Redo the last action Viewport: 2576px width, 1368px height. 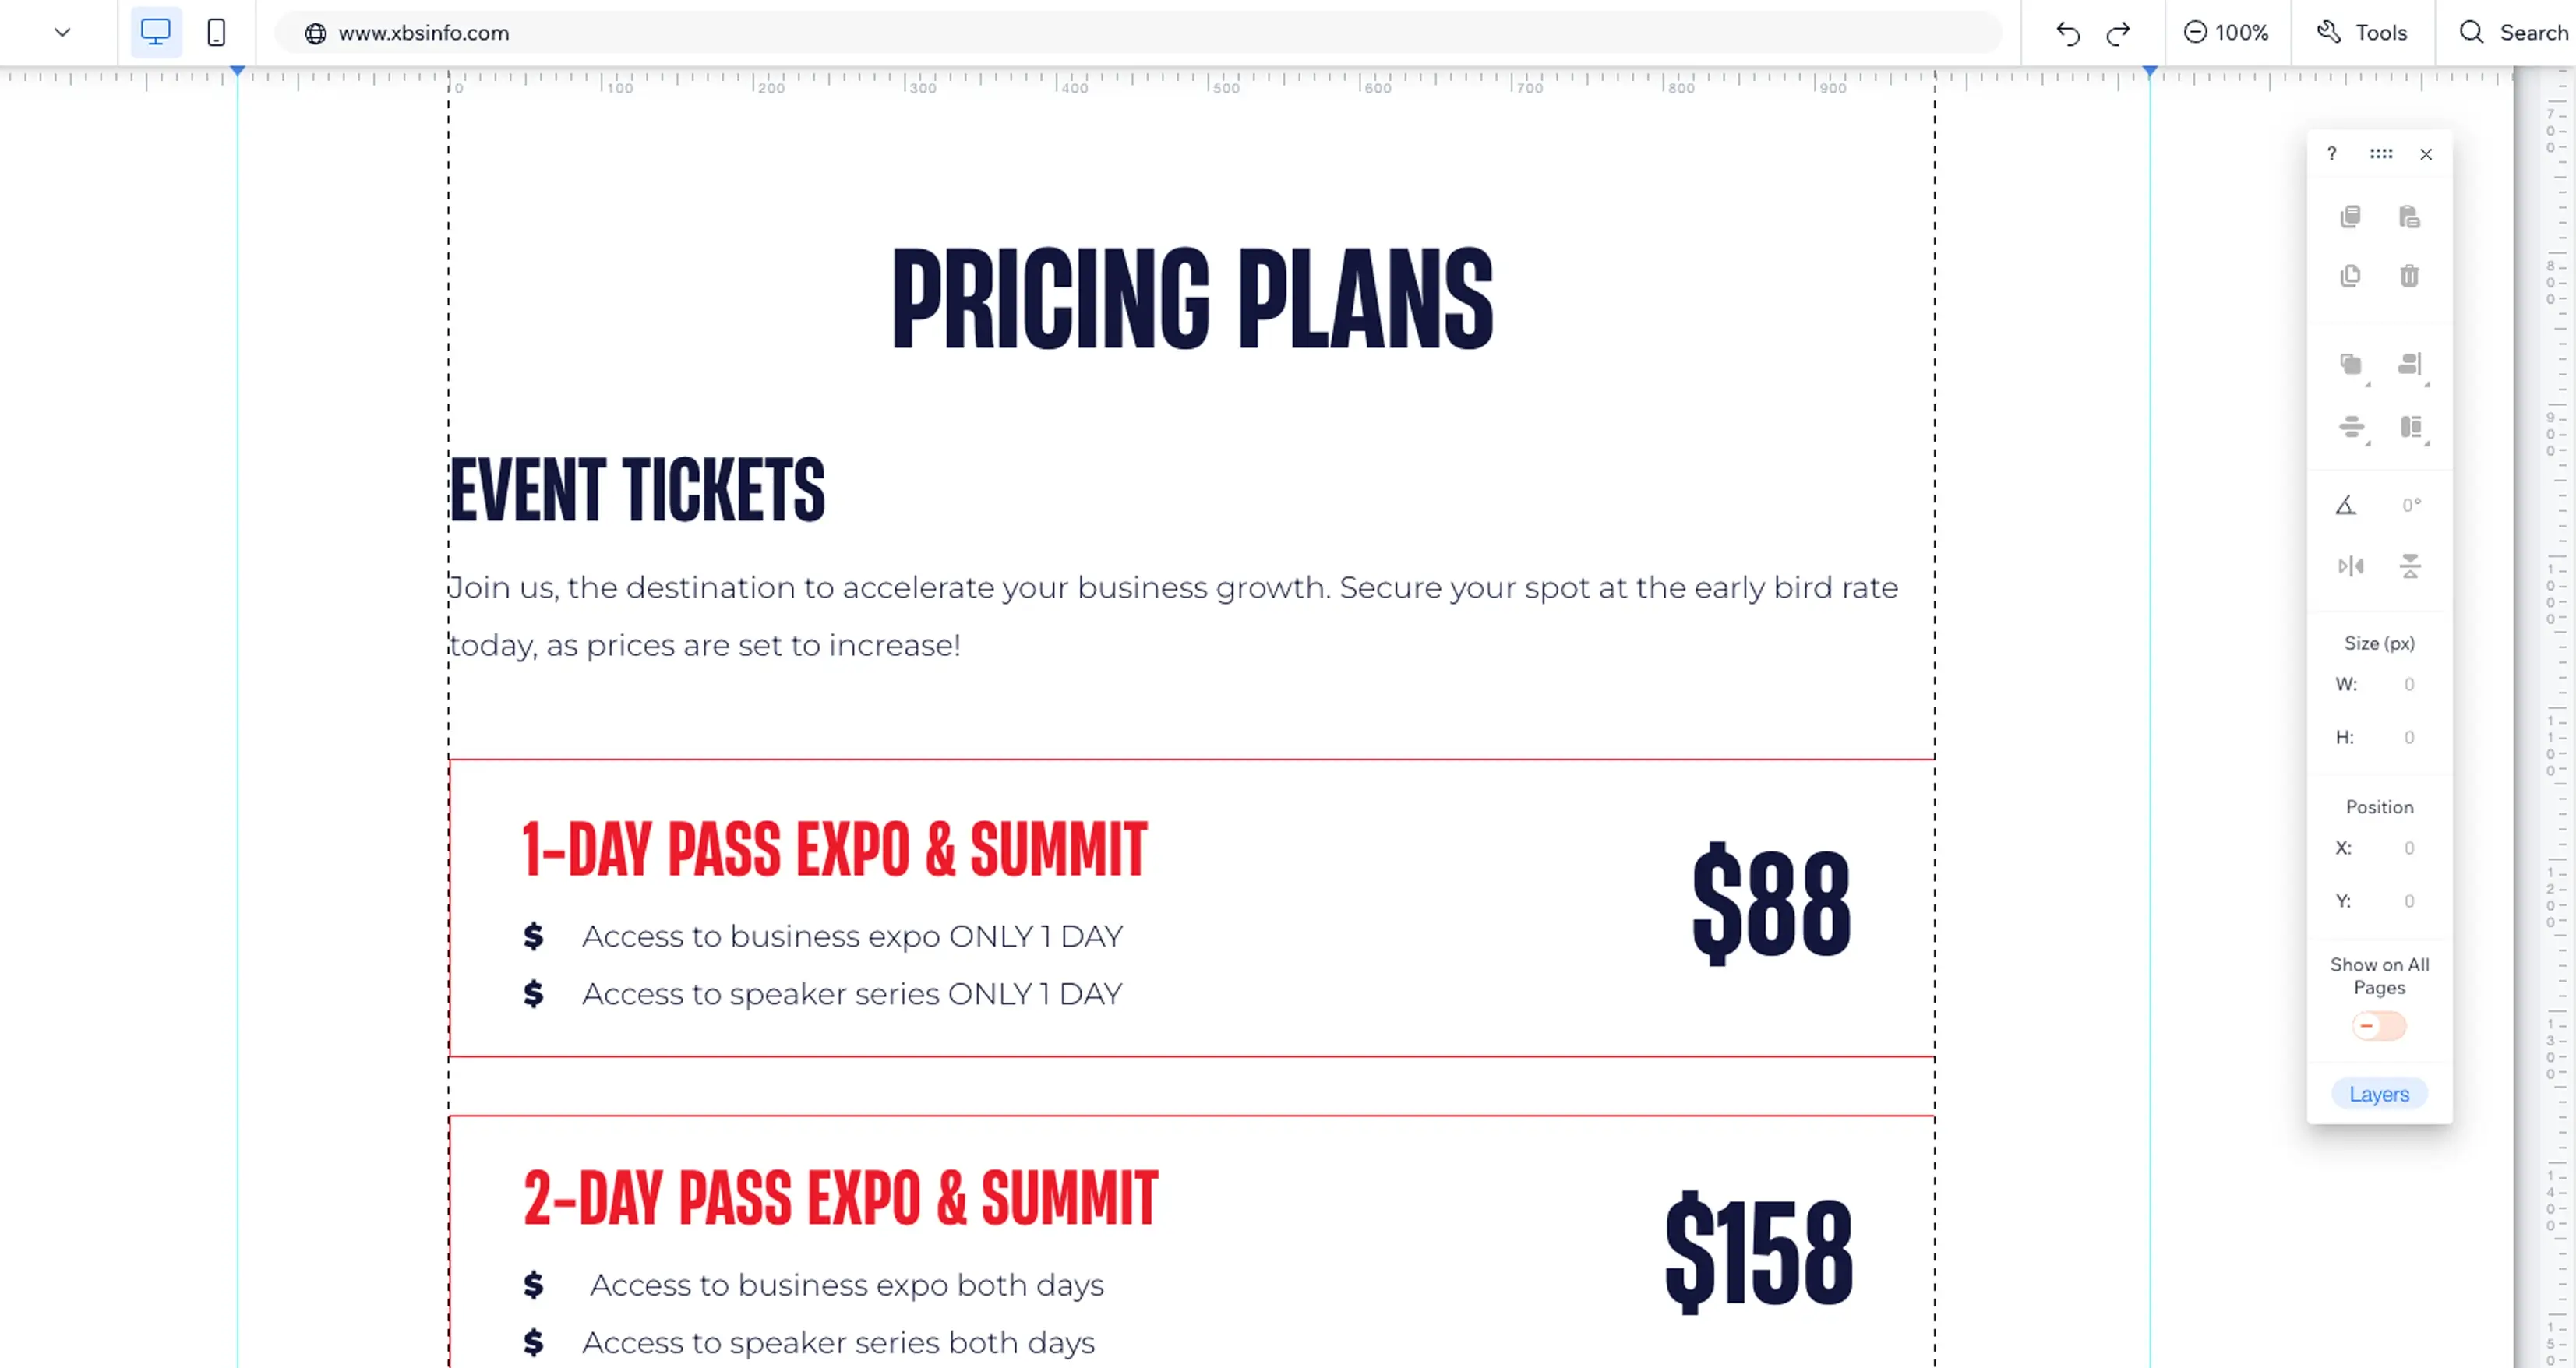pyautogui.click(x=2118, y=33)
